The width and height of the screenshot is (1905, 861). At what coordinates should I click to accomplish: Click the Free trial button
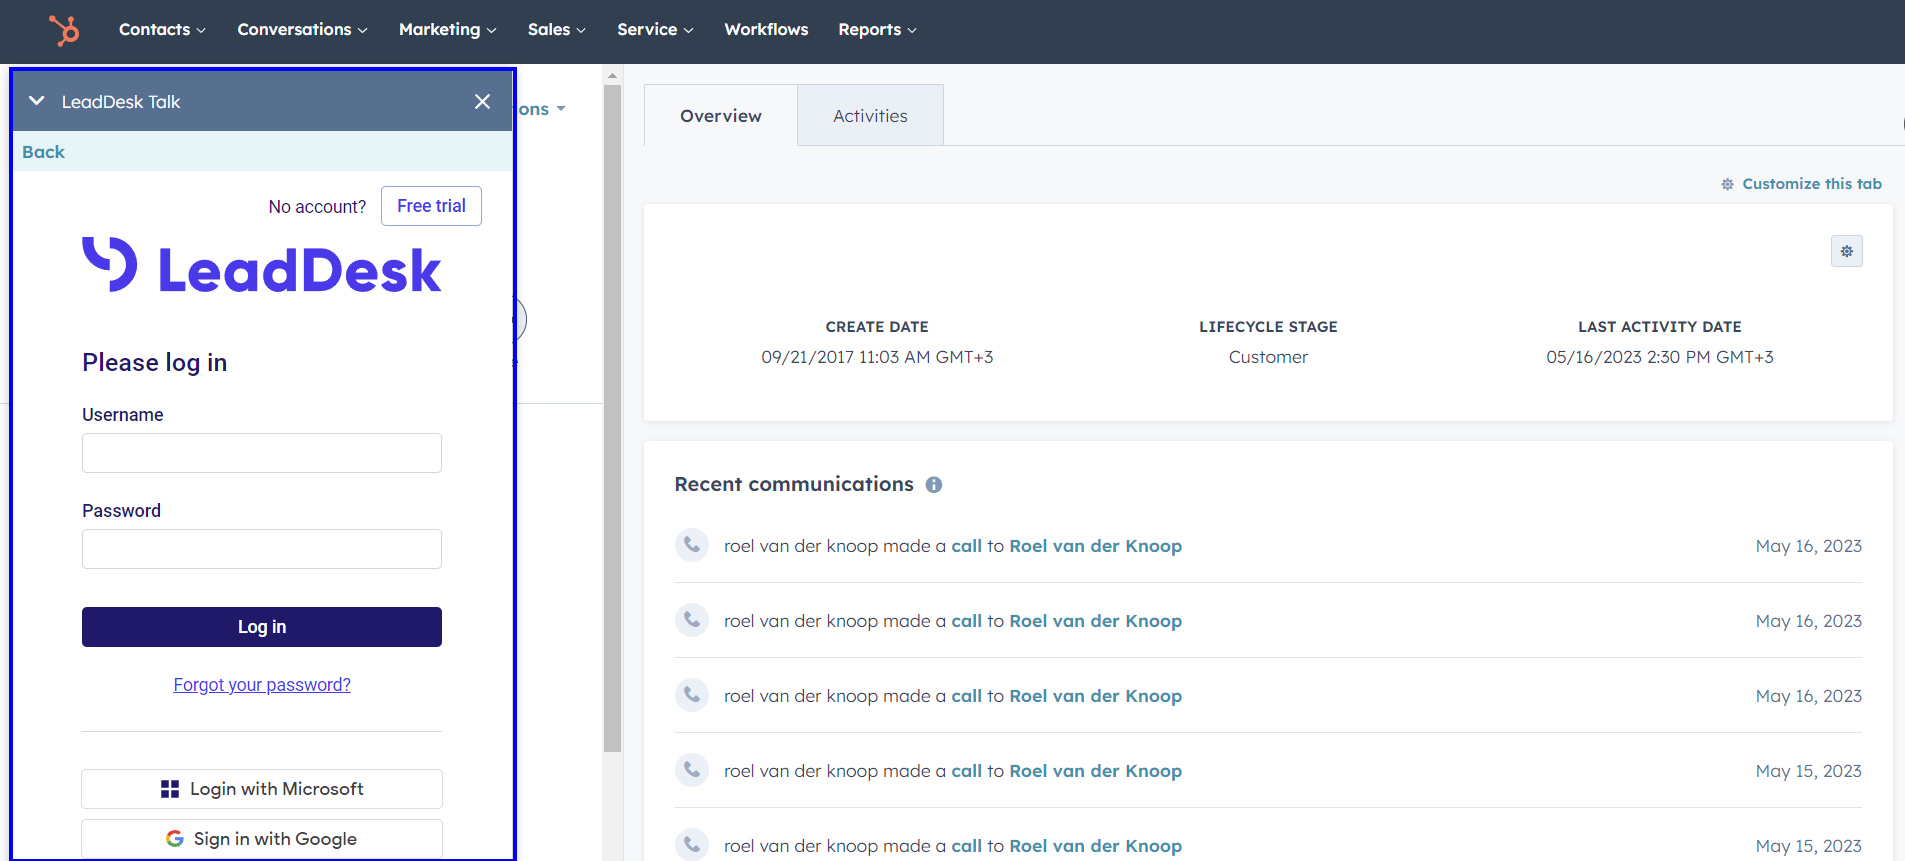431,206
